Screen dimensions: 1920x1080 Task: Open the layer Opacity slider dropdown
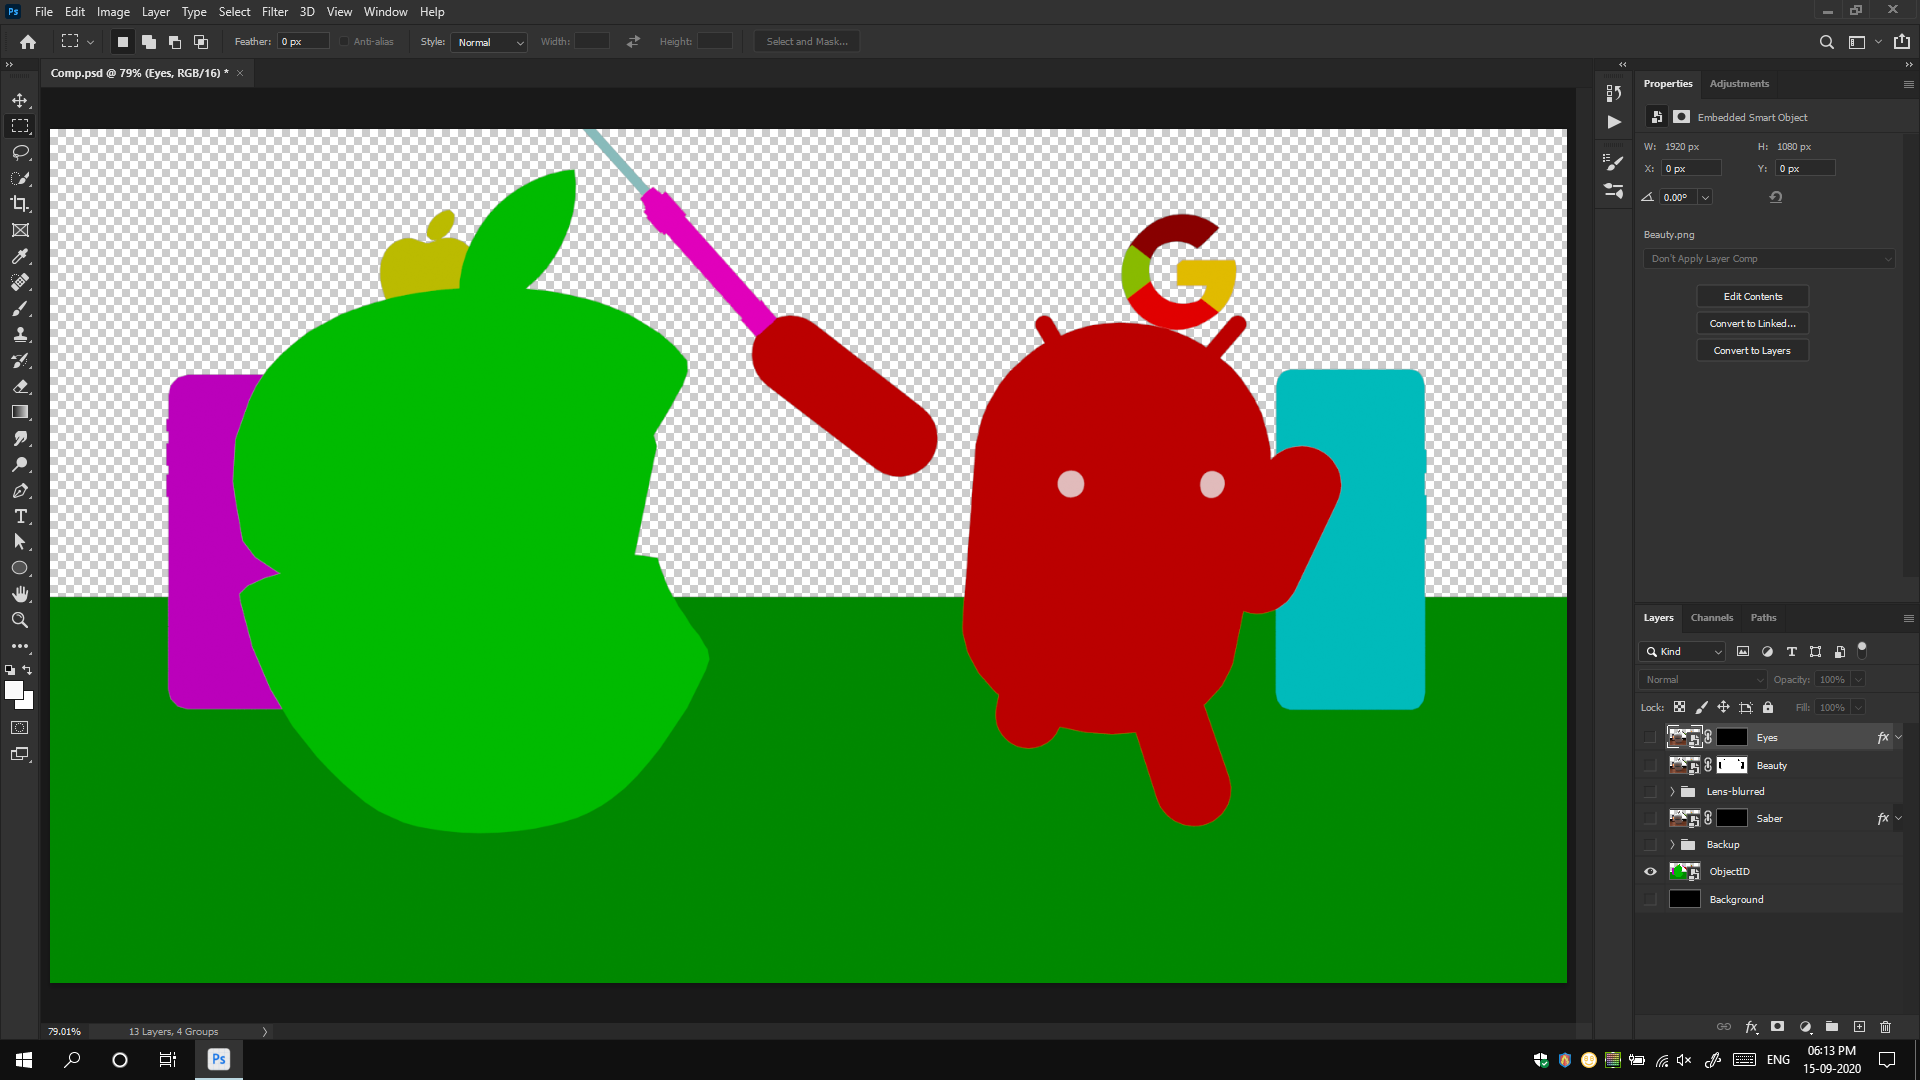coord(1858,679)
